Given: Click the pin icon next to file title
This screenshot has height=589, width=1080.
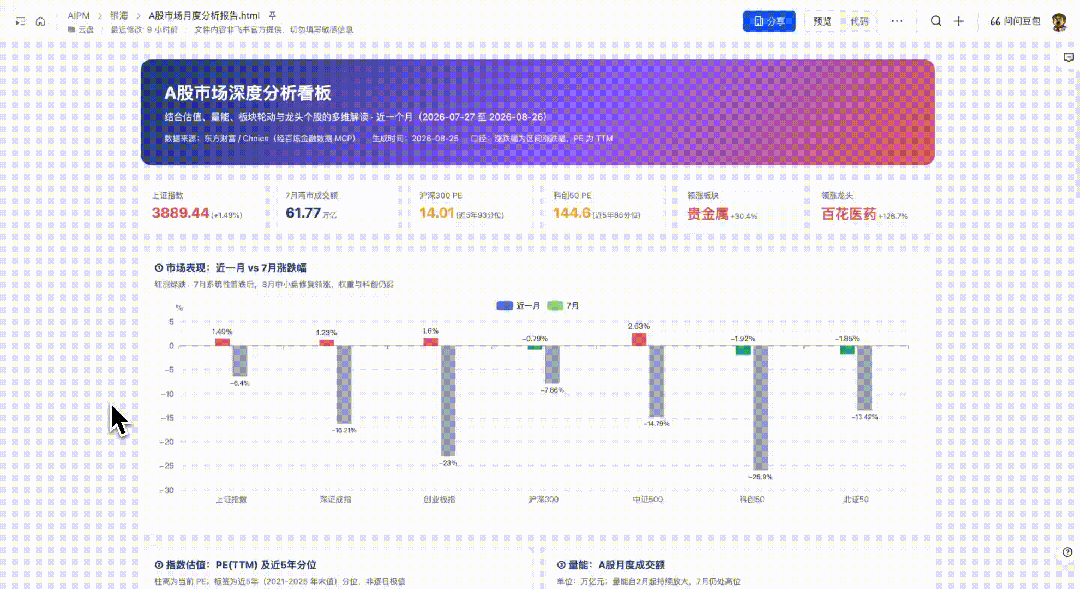Looking at the screenshot, I should tap(272, 15).
